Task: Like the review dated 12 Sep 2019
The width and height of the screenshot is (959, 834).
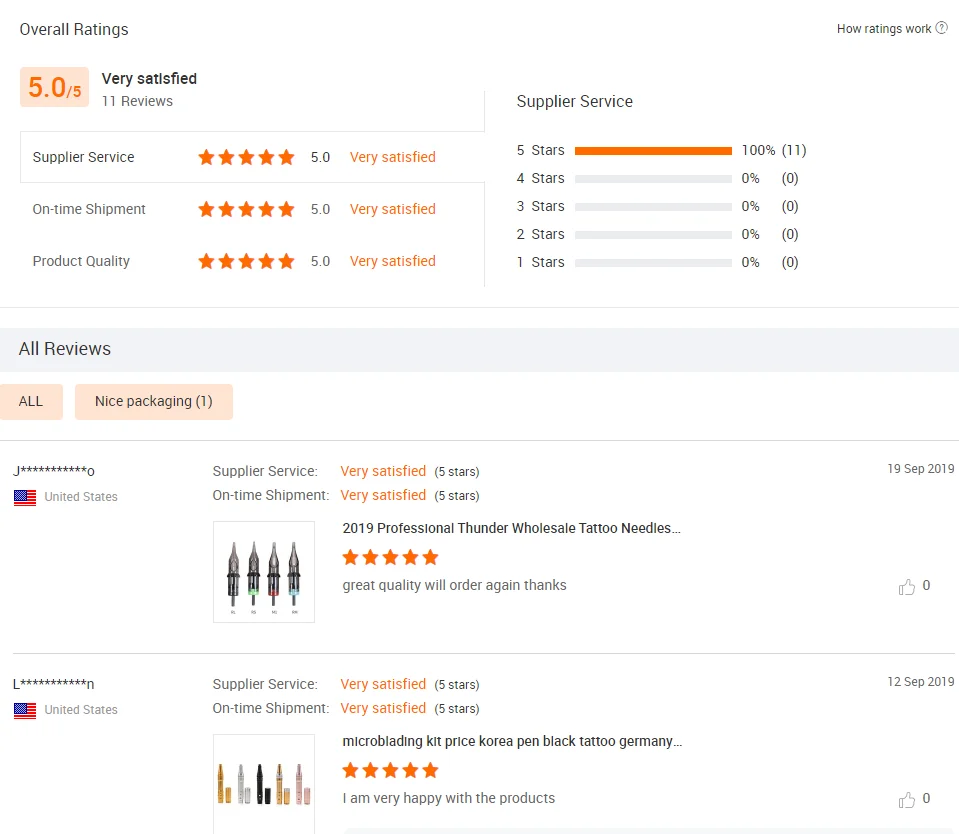Action: tap(907, 800)
